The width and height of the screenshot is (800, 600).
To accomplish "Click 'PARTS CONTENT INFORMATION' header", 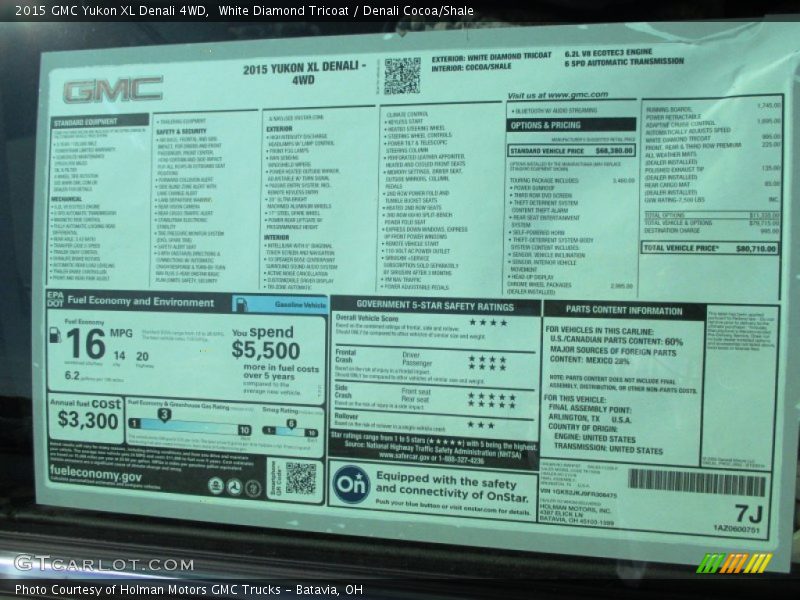I will (x=623, y=310).
